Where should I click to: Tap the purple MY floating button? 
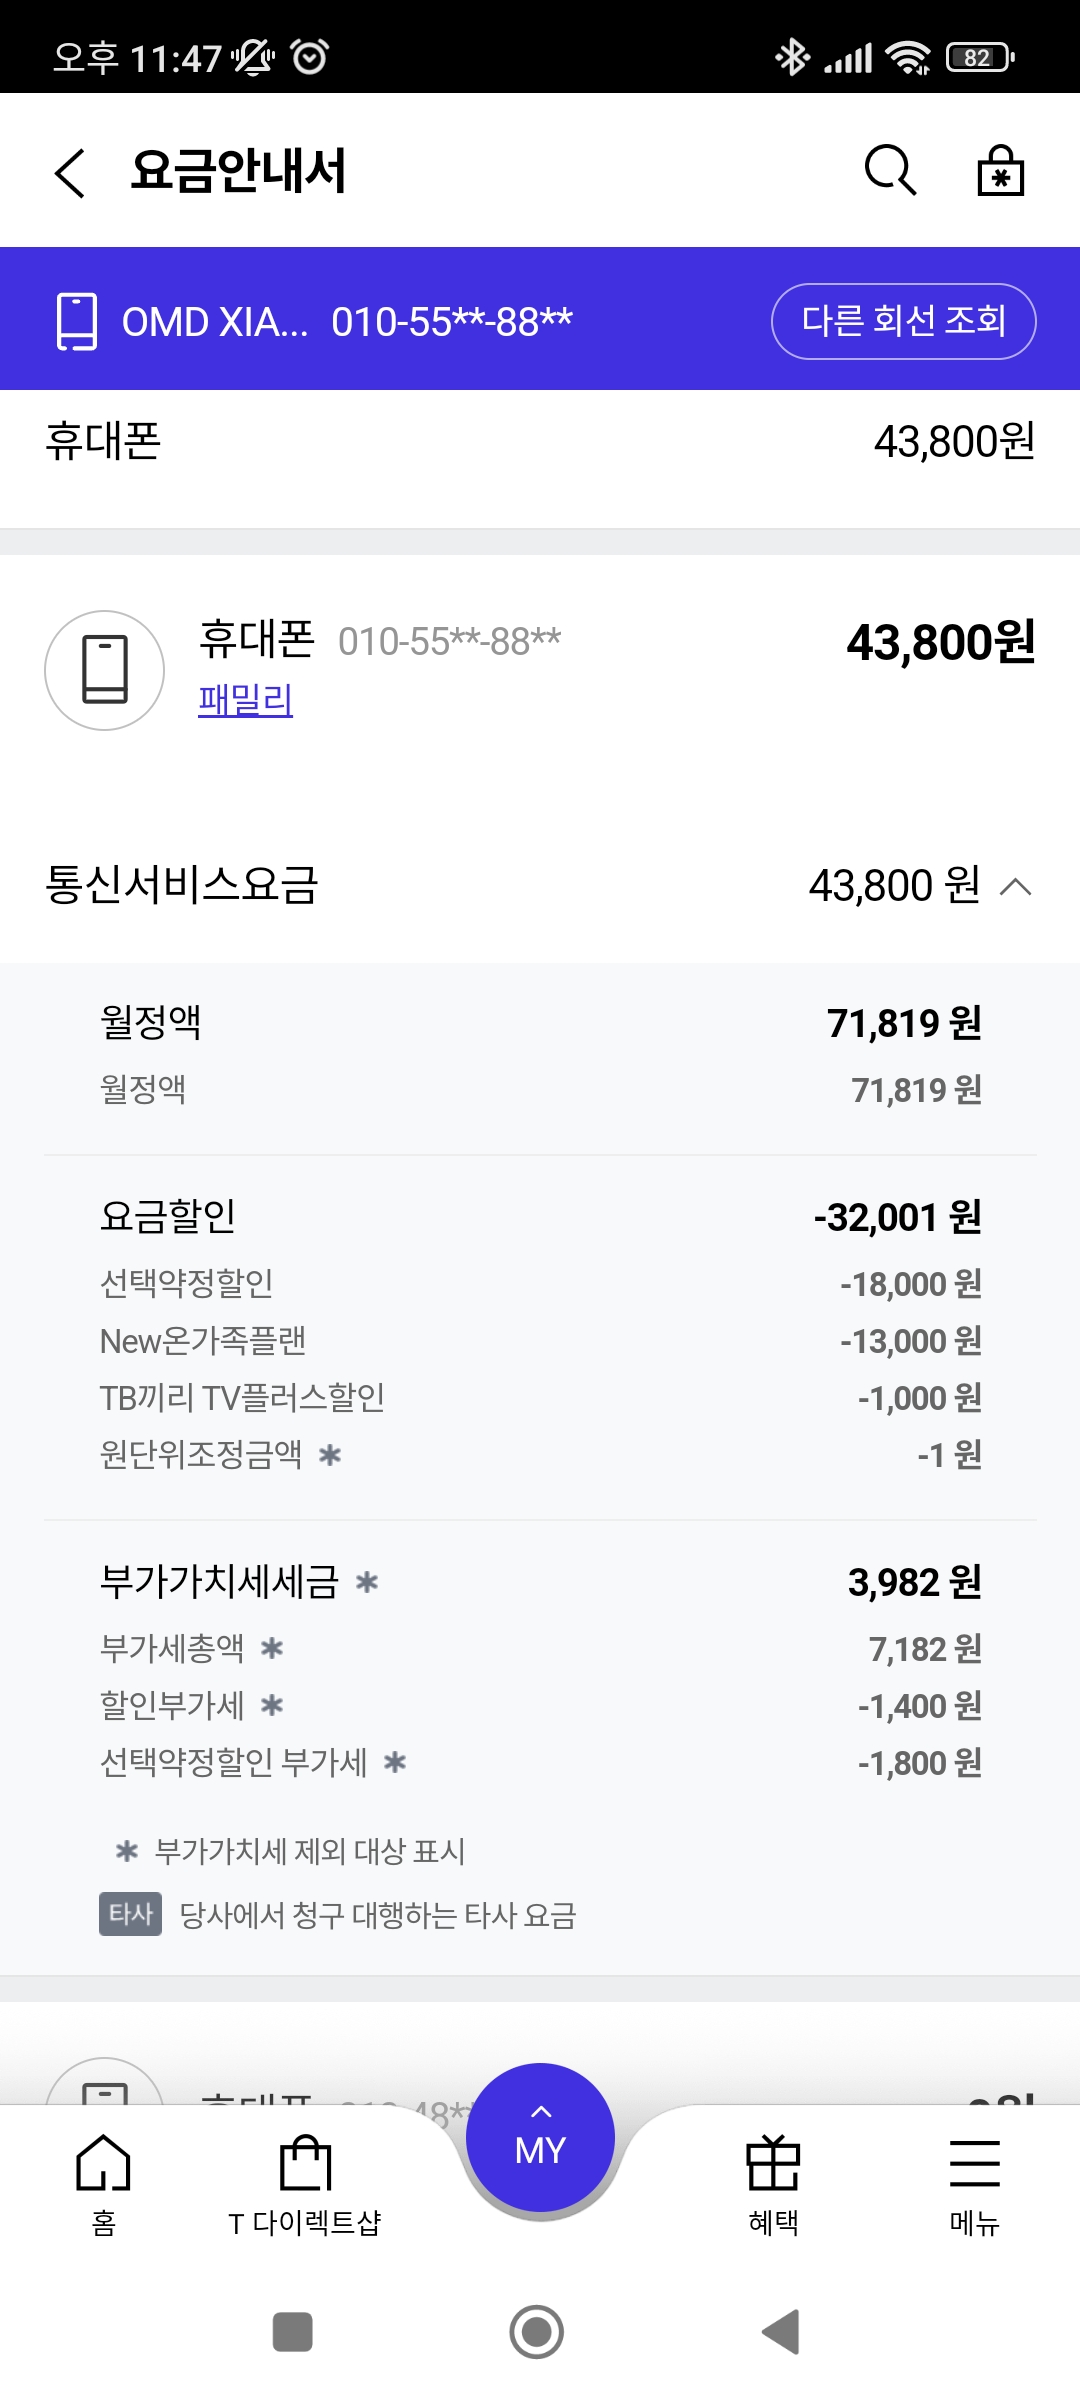pos(540,2137)
